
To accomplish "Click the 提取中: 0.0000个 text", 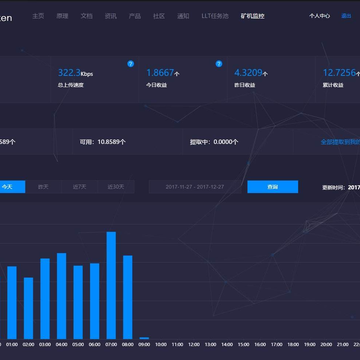I will click(x=214, y=142).
